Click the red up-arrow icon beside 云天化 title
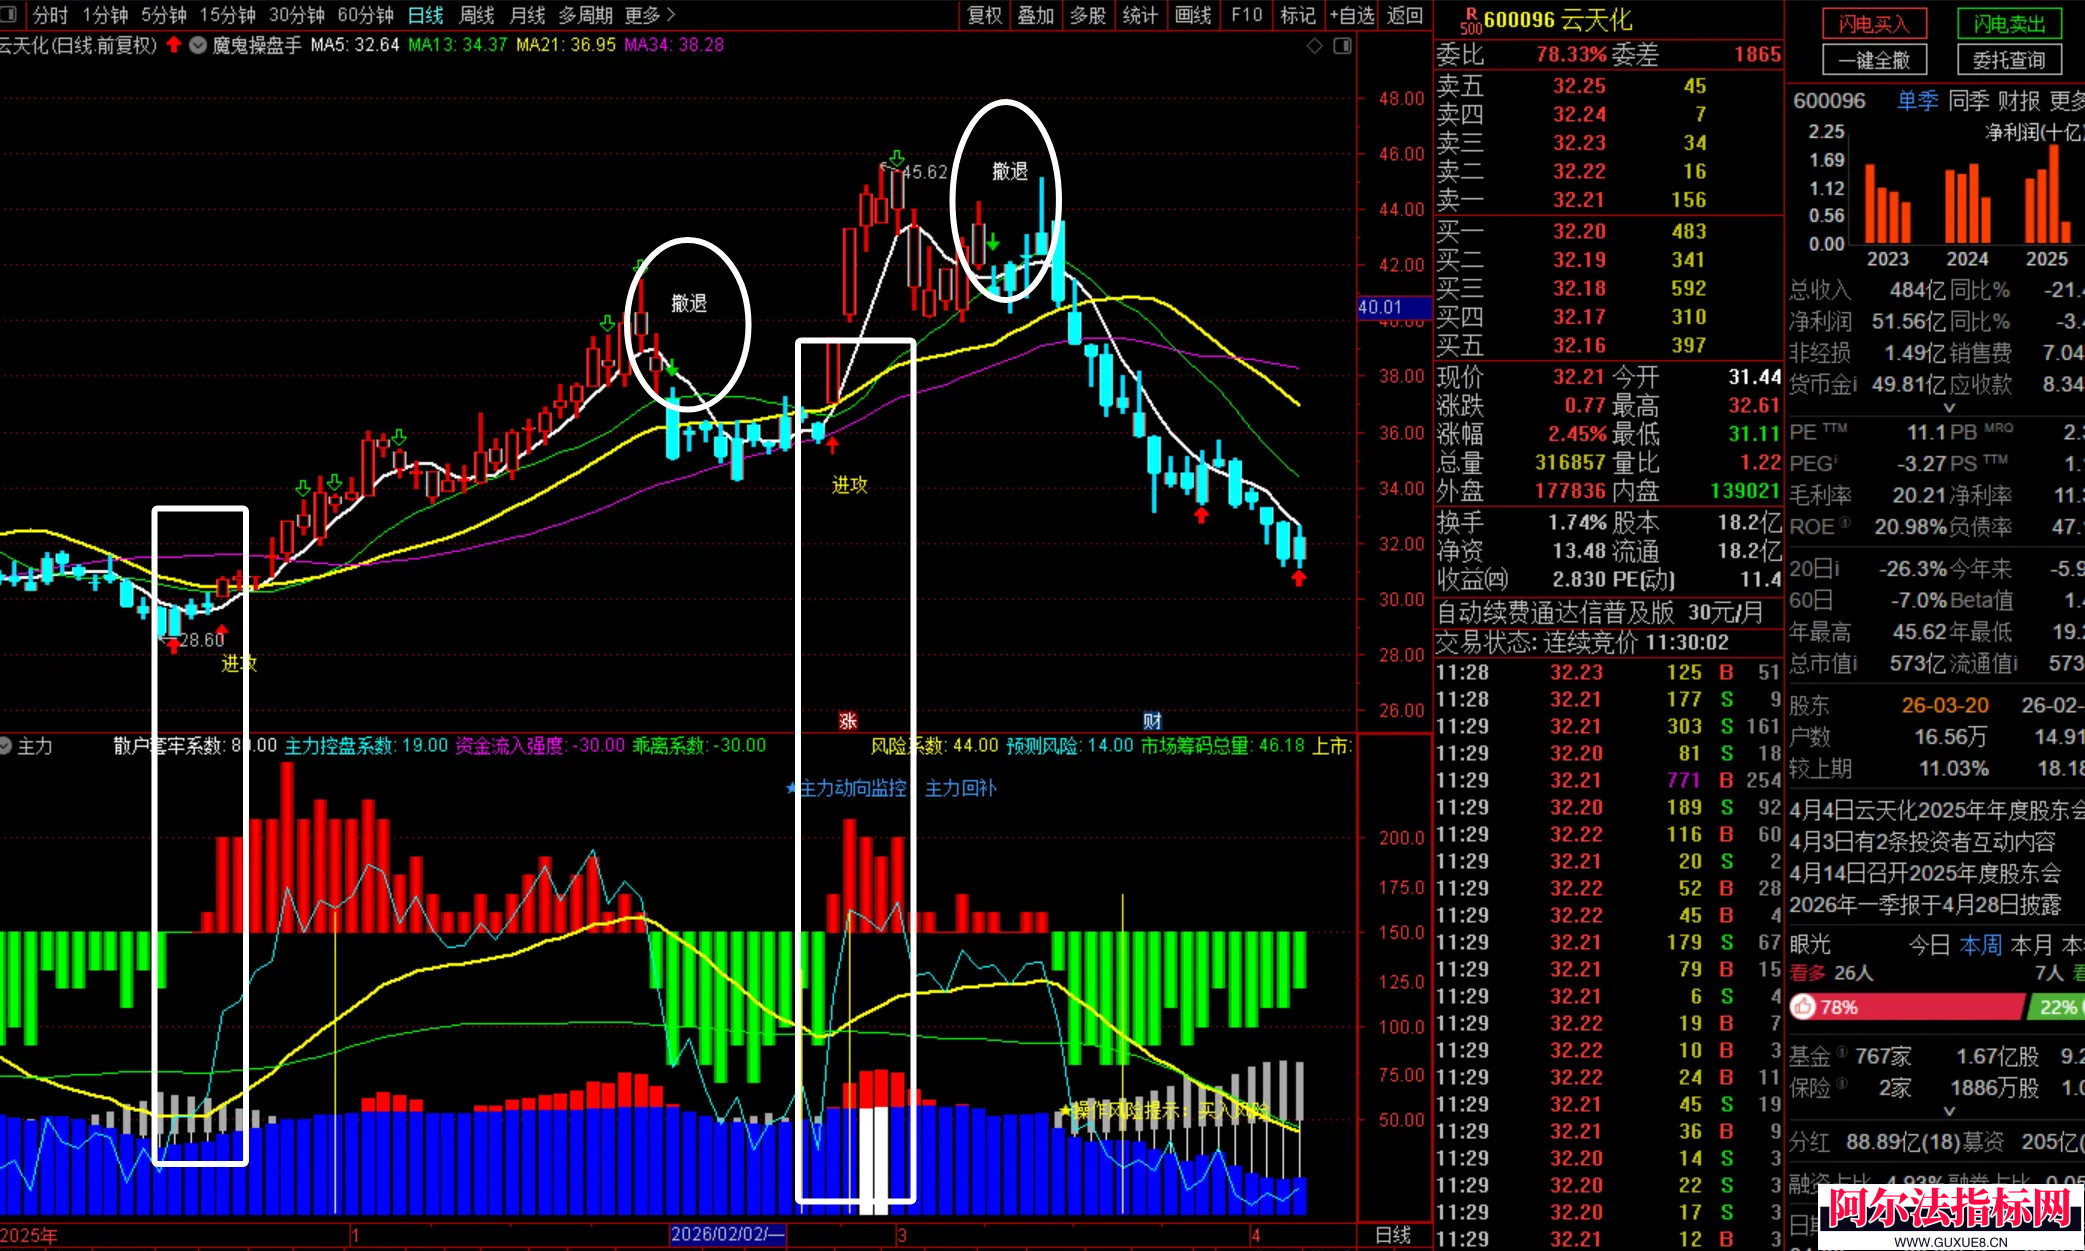2085x1251 pixels. click(174, 45)
